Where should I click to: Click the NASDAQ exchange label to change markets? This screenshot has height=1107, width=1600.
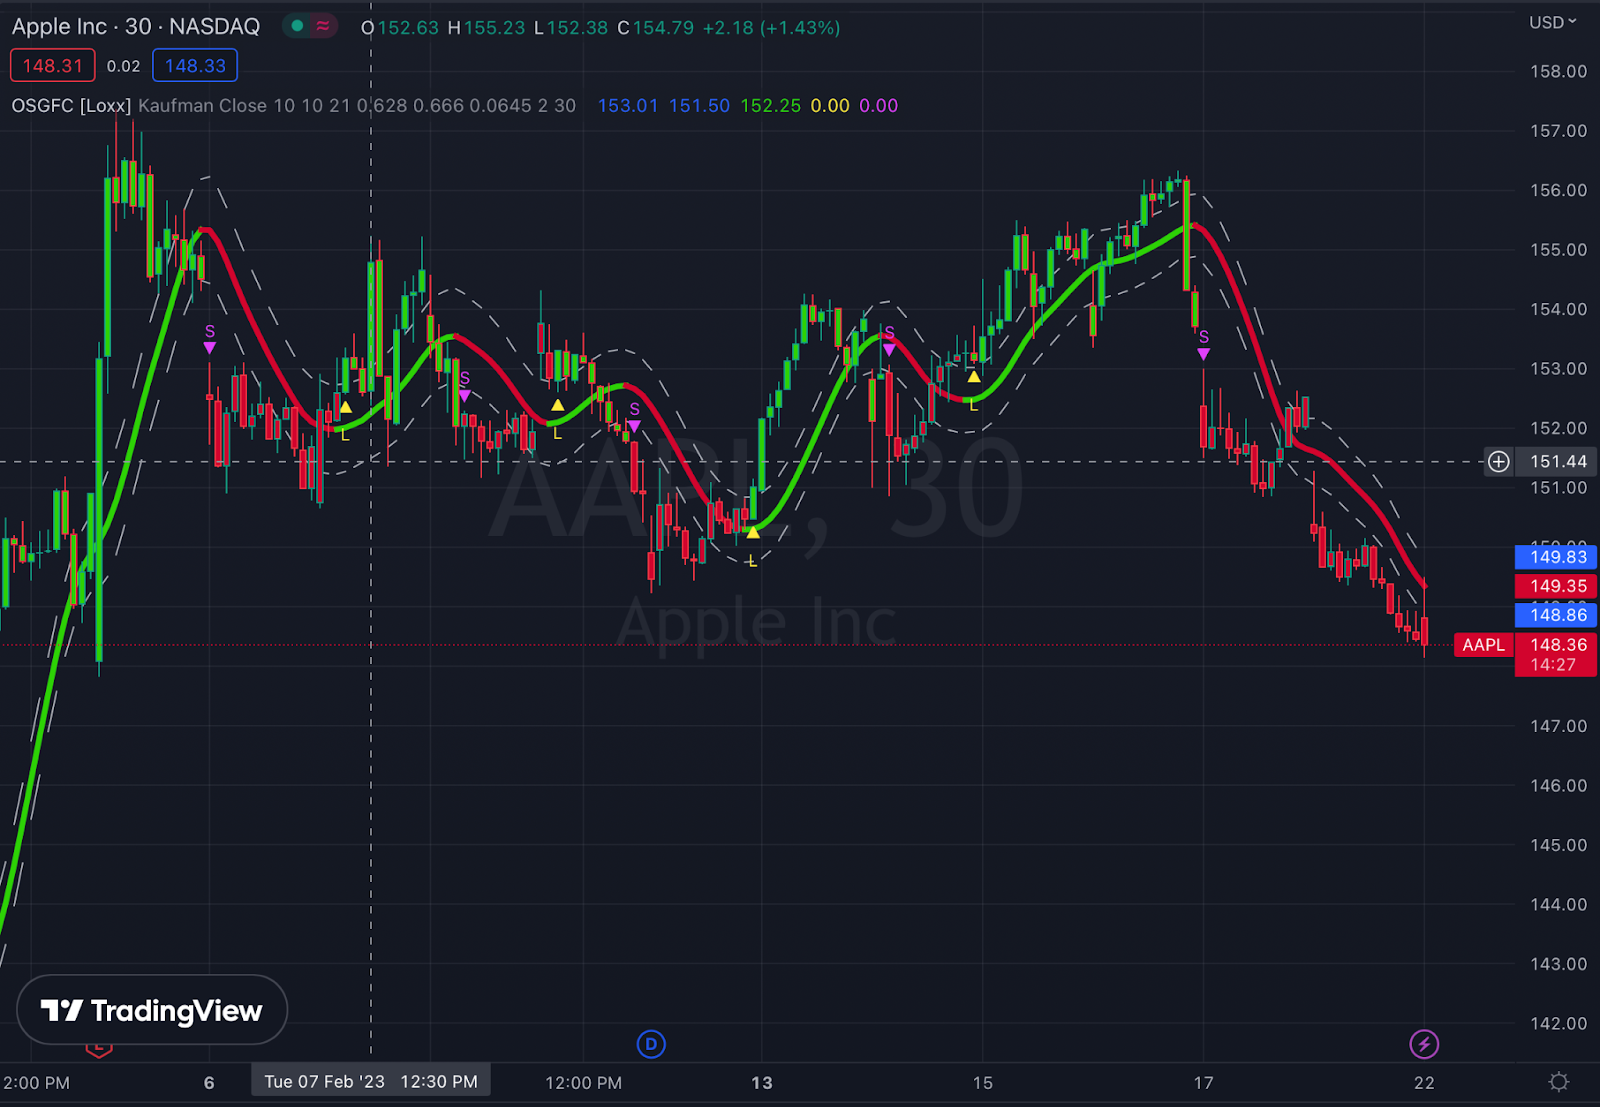[215, 27]
